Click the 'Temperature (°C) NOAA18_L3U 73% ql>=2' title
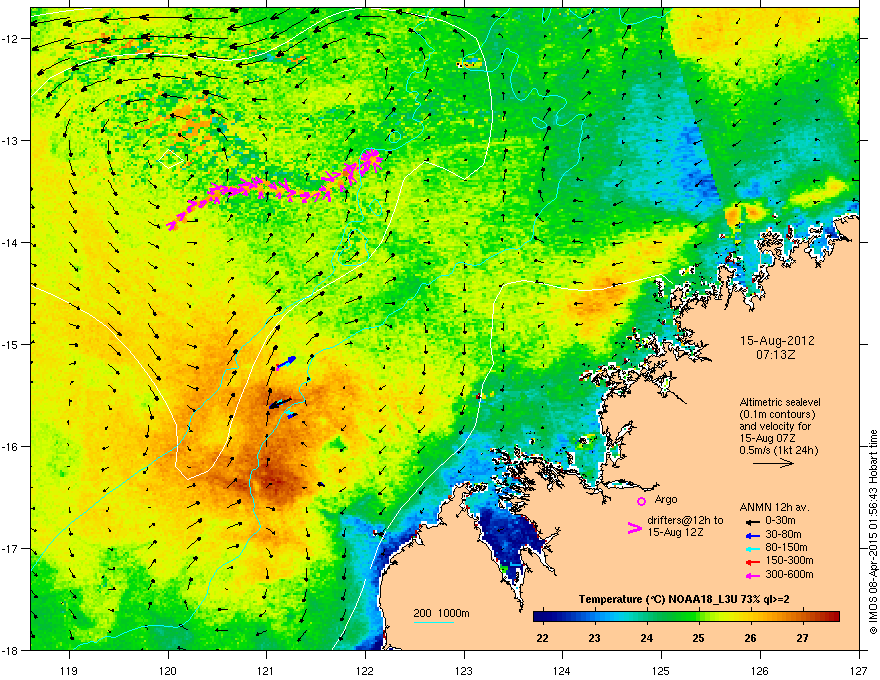This screenshot has height=680, width=880. [684, 600]
